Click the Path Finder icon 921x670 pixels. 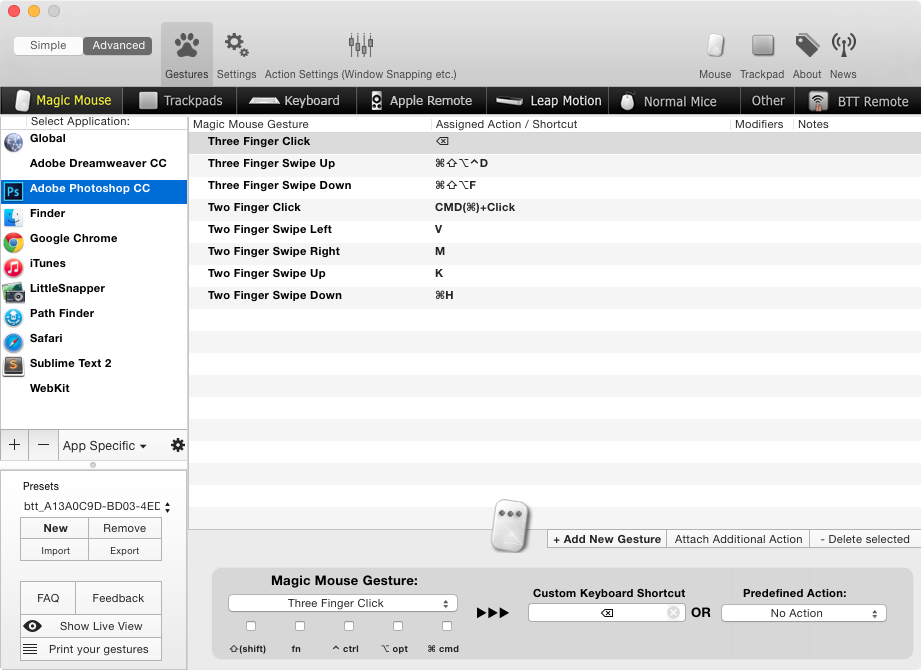[14, 317]
